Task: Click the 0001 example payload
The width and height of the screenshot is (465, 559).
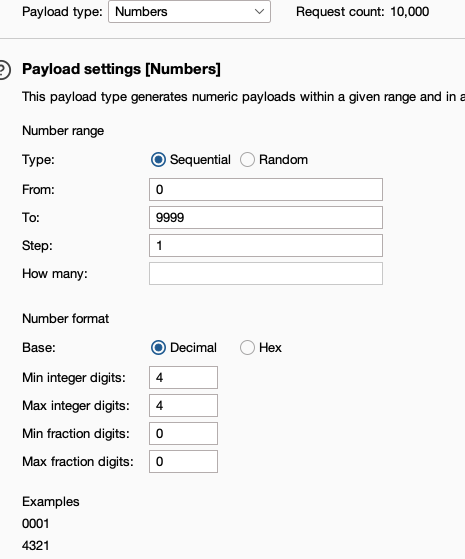Action: tap(36, 524)
